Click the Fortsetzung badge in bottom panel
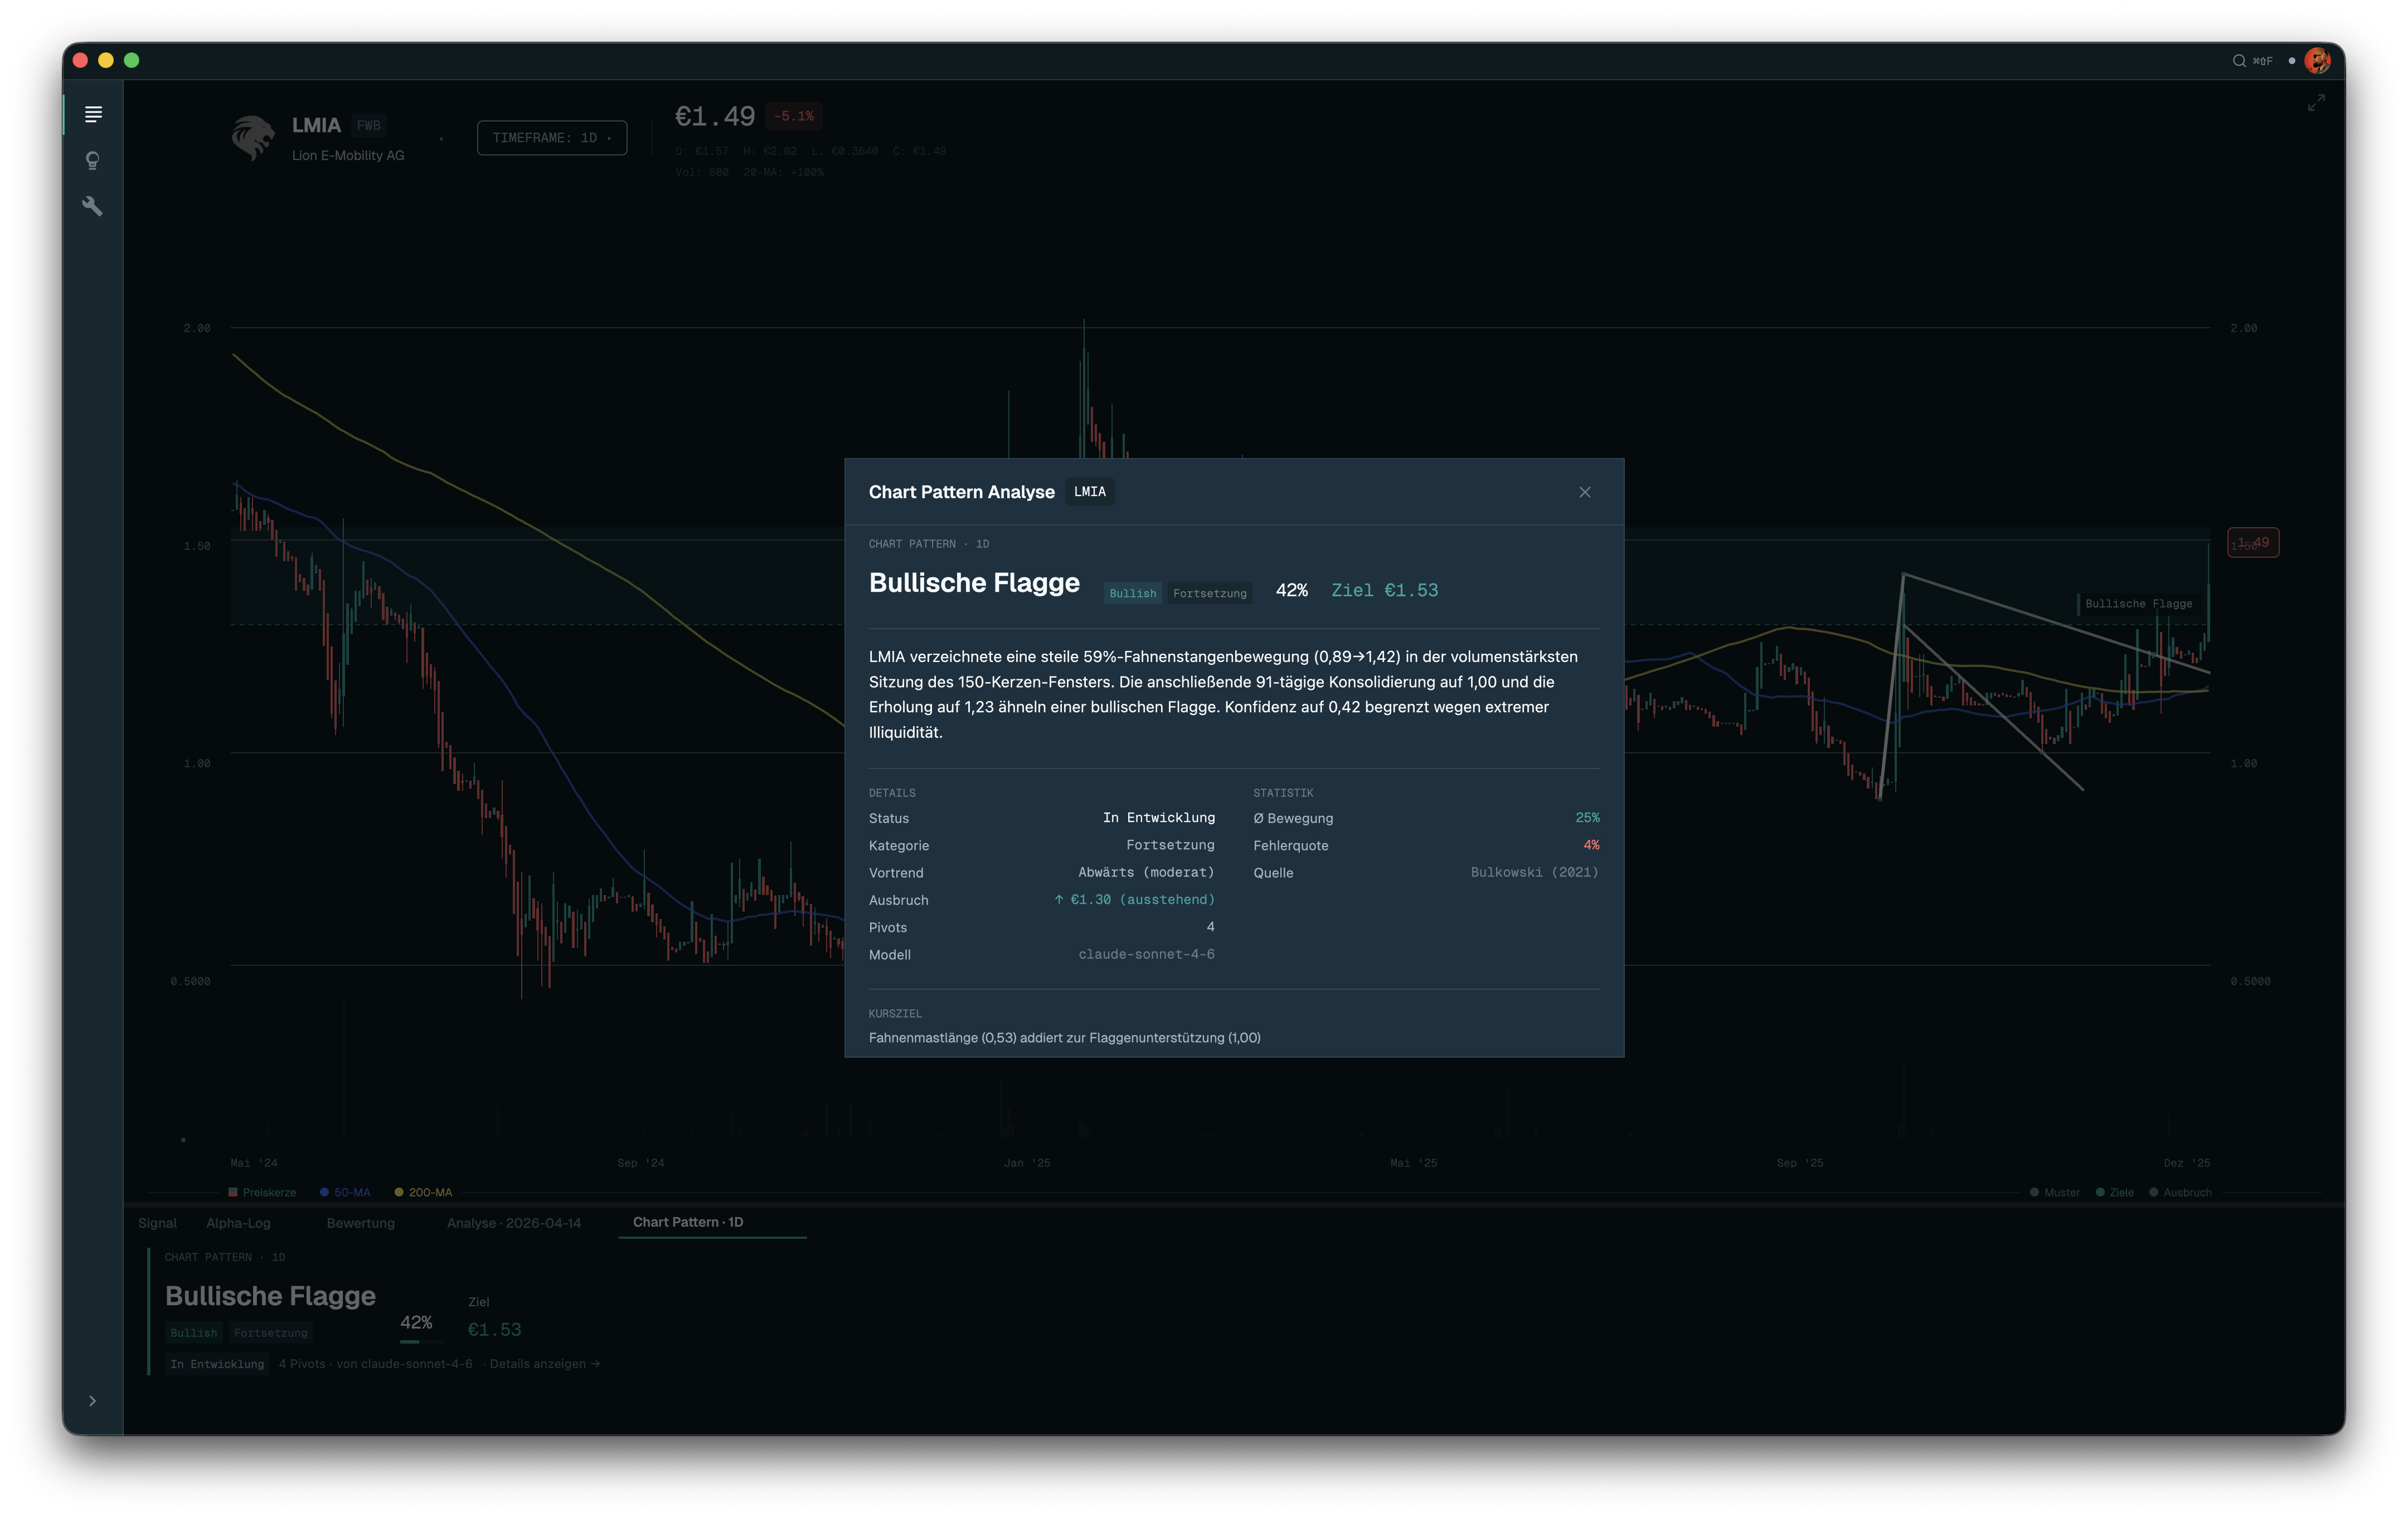Screen dimensions: 2408x1518 pyautogui.click(x=271, y=1333)
